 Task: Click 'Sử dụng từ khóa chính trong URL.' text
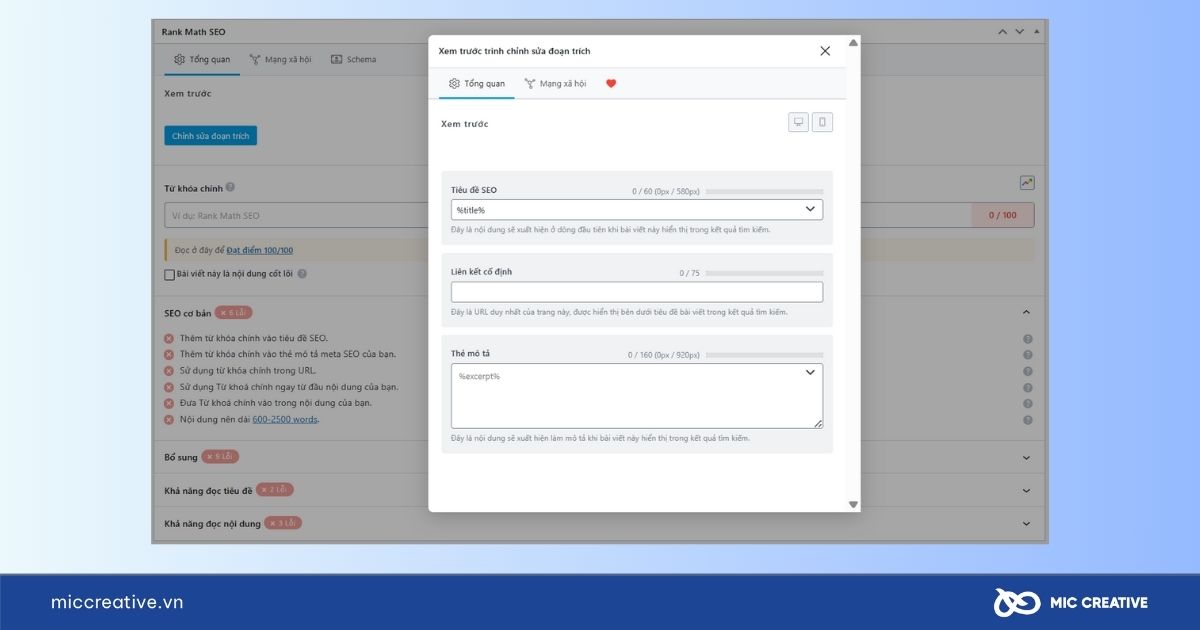pyautogui.click(x=248, y=371)
